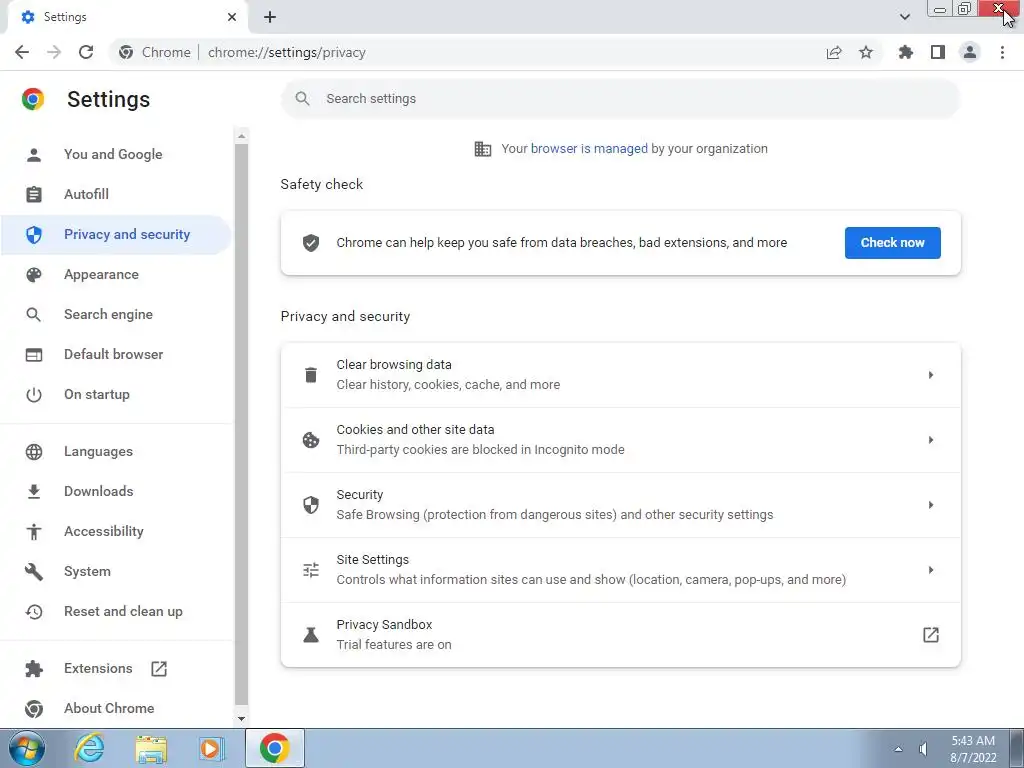Click the forward navigation arrow
1024x768 pixels.
pyautogui.click(x=54, y=52)
